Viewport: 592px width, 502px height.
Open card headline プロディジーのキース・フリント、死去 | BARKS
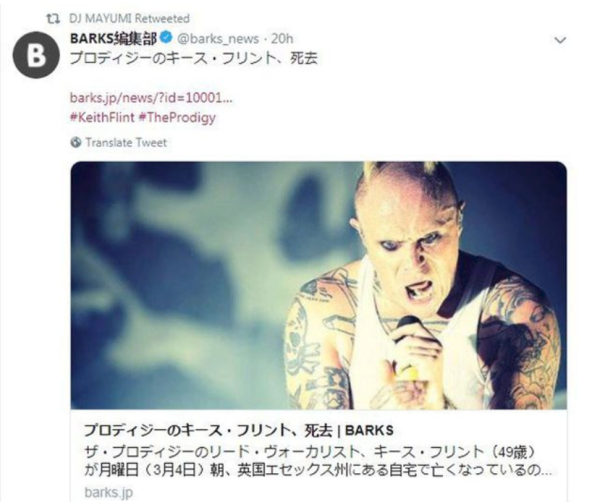(x=239, y=430)
